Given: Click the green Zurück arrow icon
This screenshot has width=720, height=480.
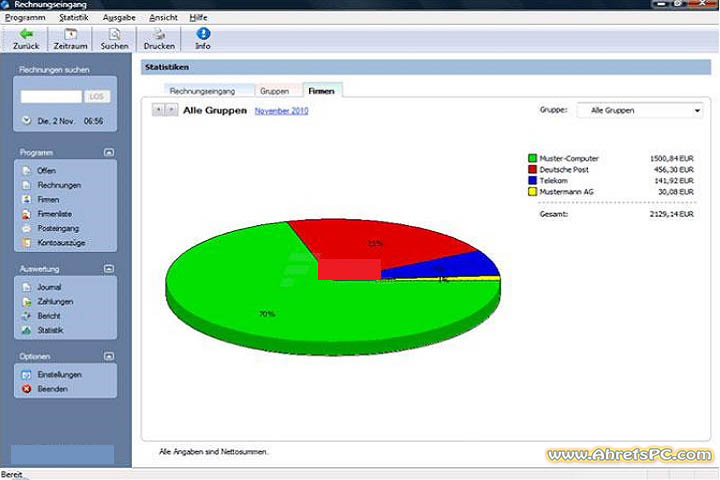Looking at the screenshot, I should (x=26, y=34).
